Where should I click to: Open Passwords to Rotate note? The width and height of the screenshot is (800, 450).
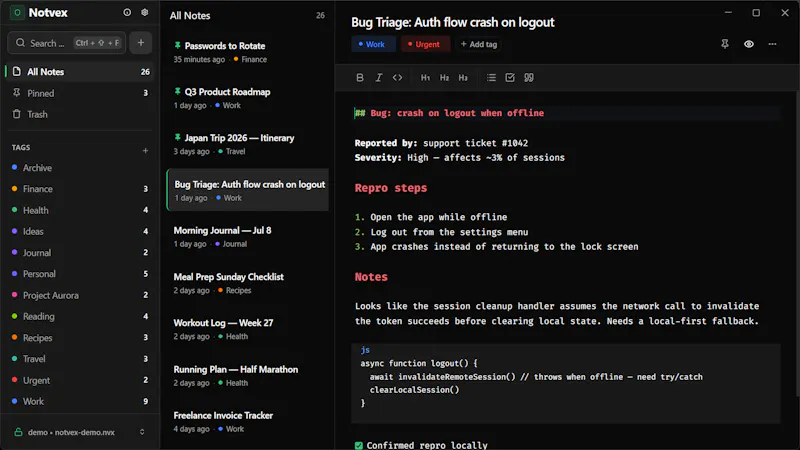click(248, 52)
